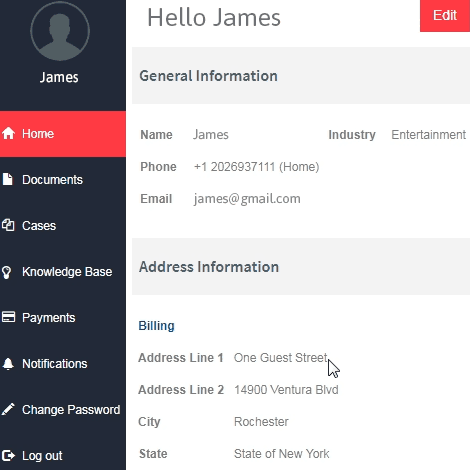
Task: Click the Industry field label
Action: coord(352,135)
